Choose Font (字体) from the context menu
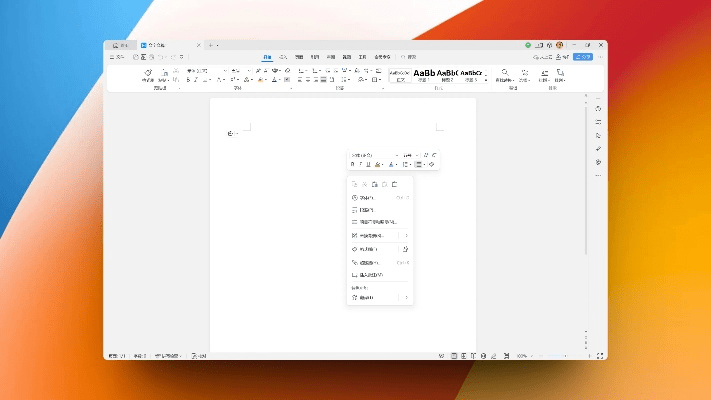 coord(366,198)
